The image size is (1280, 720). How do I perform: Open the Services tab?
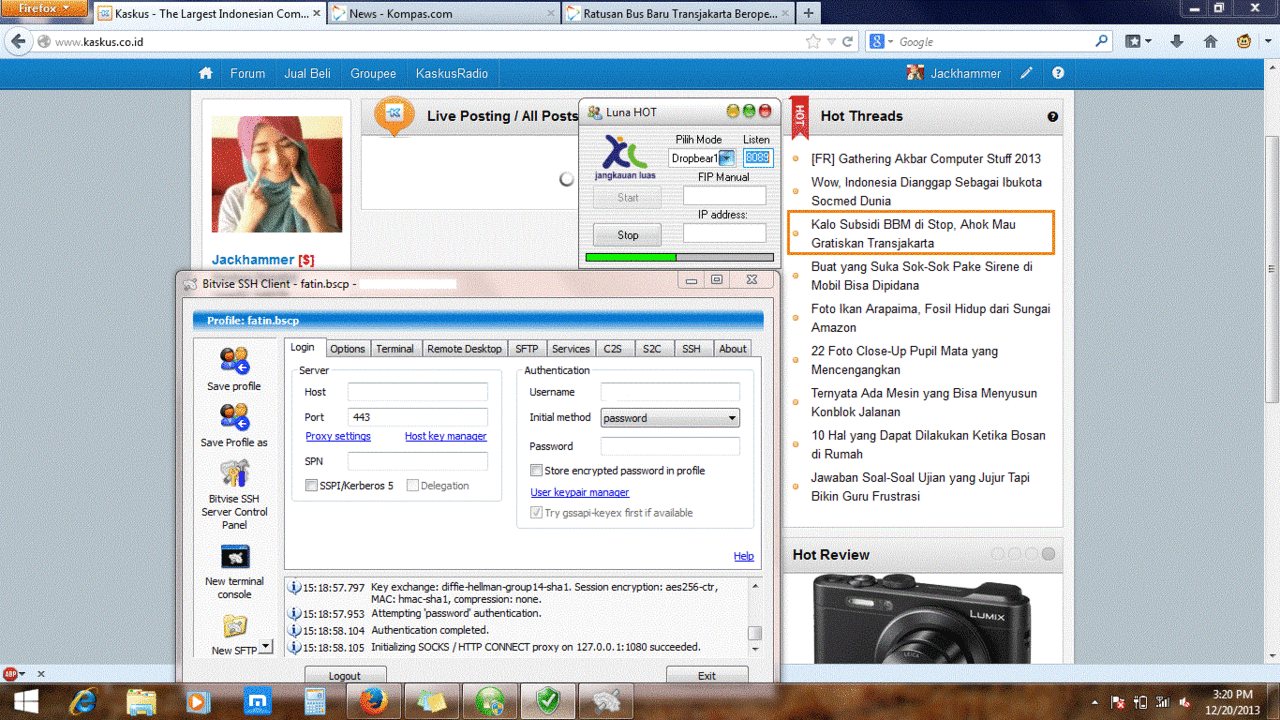(x=571, y=349)
